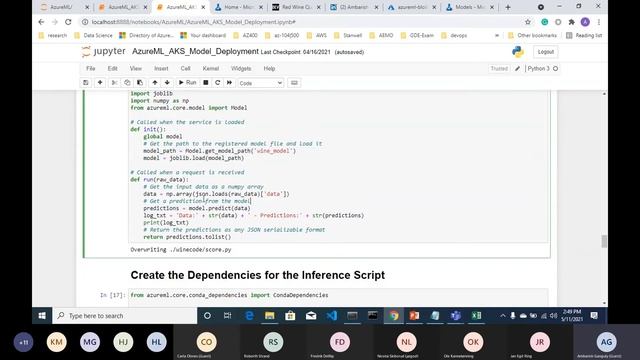
Task: Open the Insert menu
Action: point(161,69)
